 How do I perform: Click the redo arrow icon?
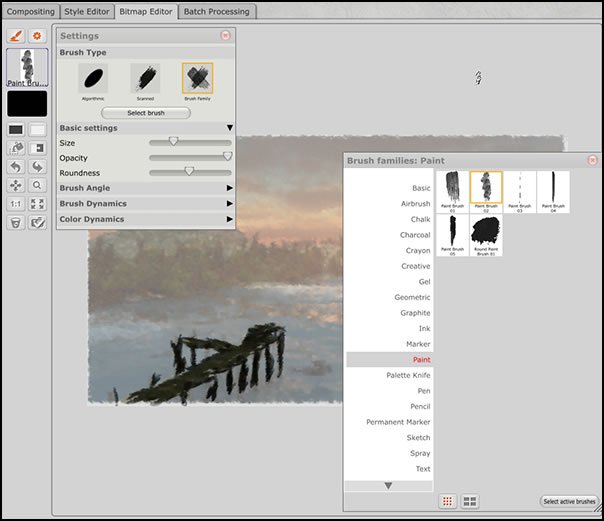pyautogui.click(x=37, y=167)
